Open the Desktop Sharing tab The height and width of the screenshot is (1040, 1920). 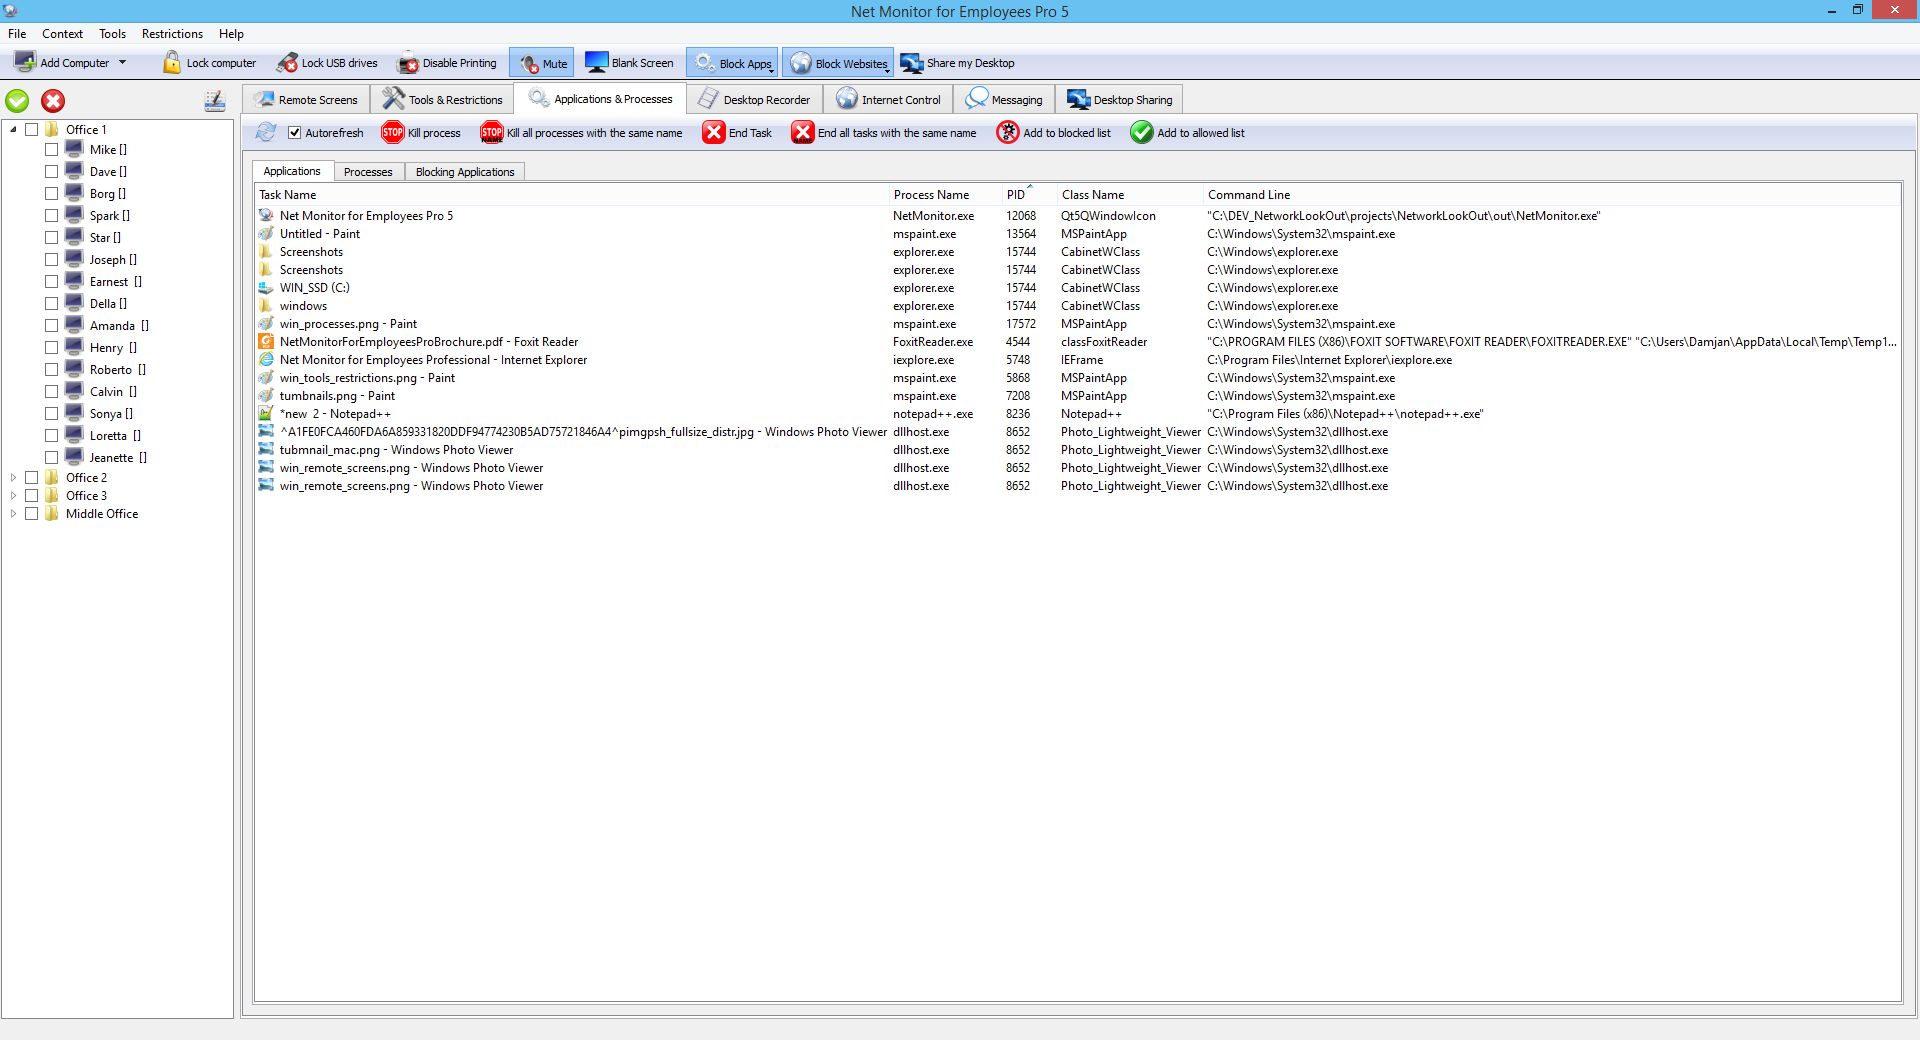point(1119,99)
